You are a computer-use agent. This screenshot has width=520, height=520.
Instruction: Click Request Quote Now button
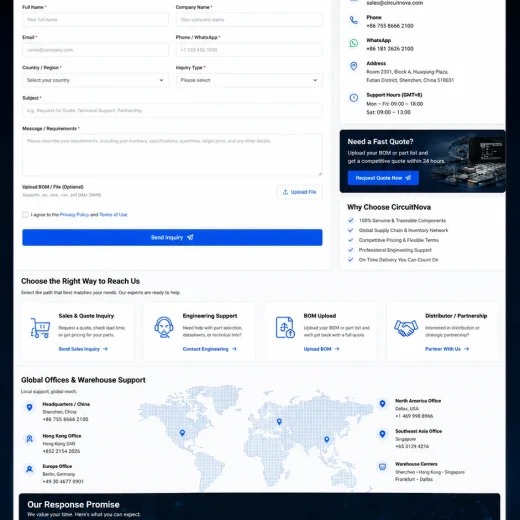(x=383, y=178)
